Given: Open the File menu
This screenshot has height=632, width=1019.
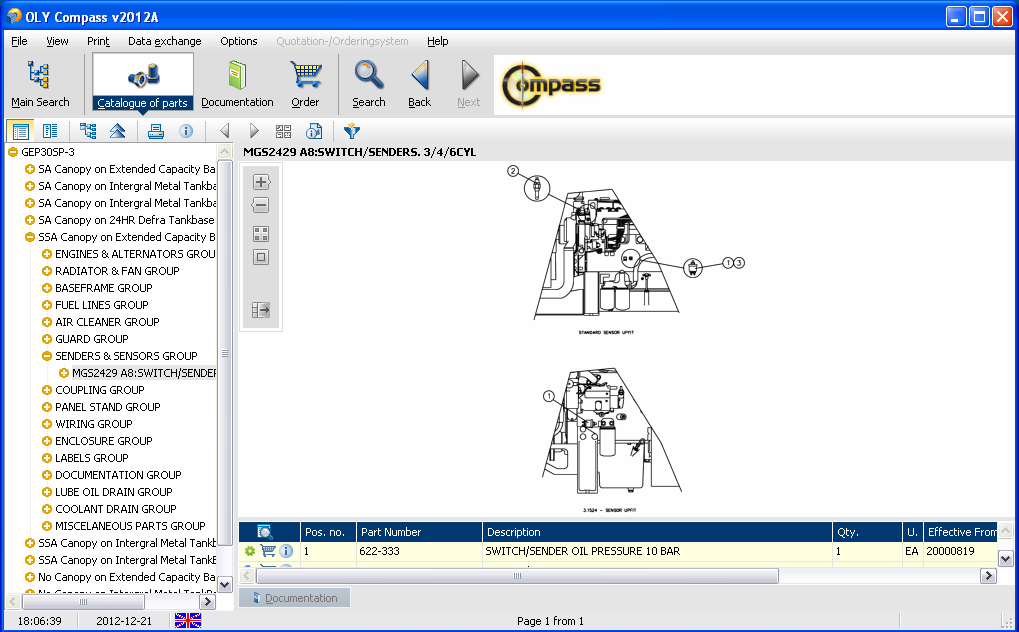Looking at the screenshot, I should click(19, 41).
